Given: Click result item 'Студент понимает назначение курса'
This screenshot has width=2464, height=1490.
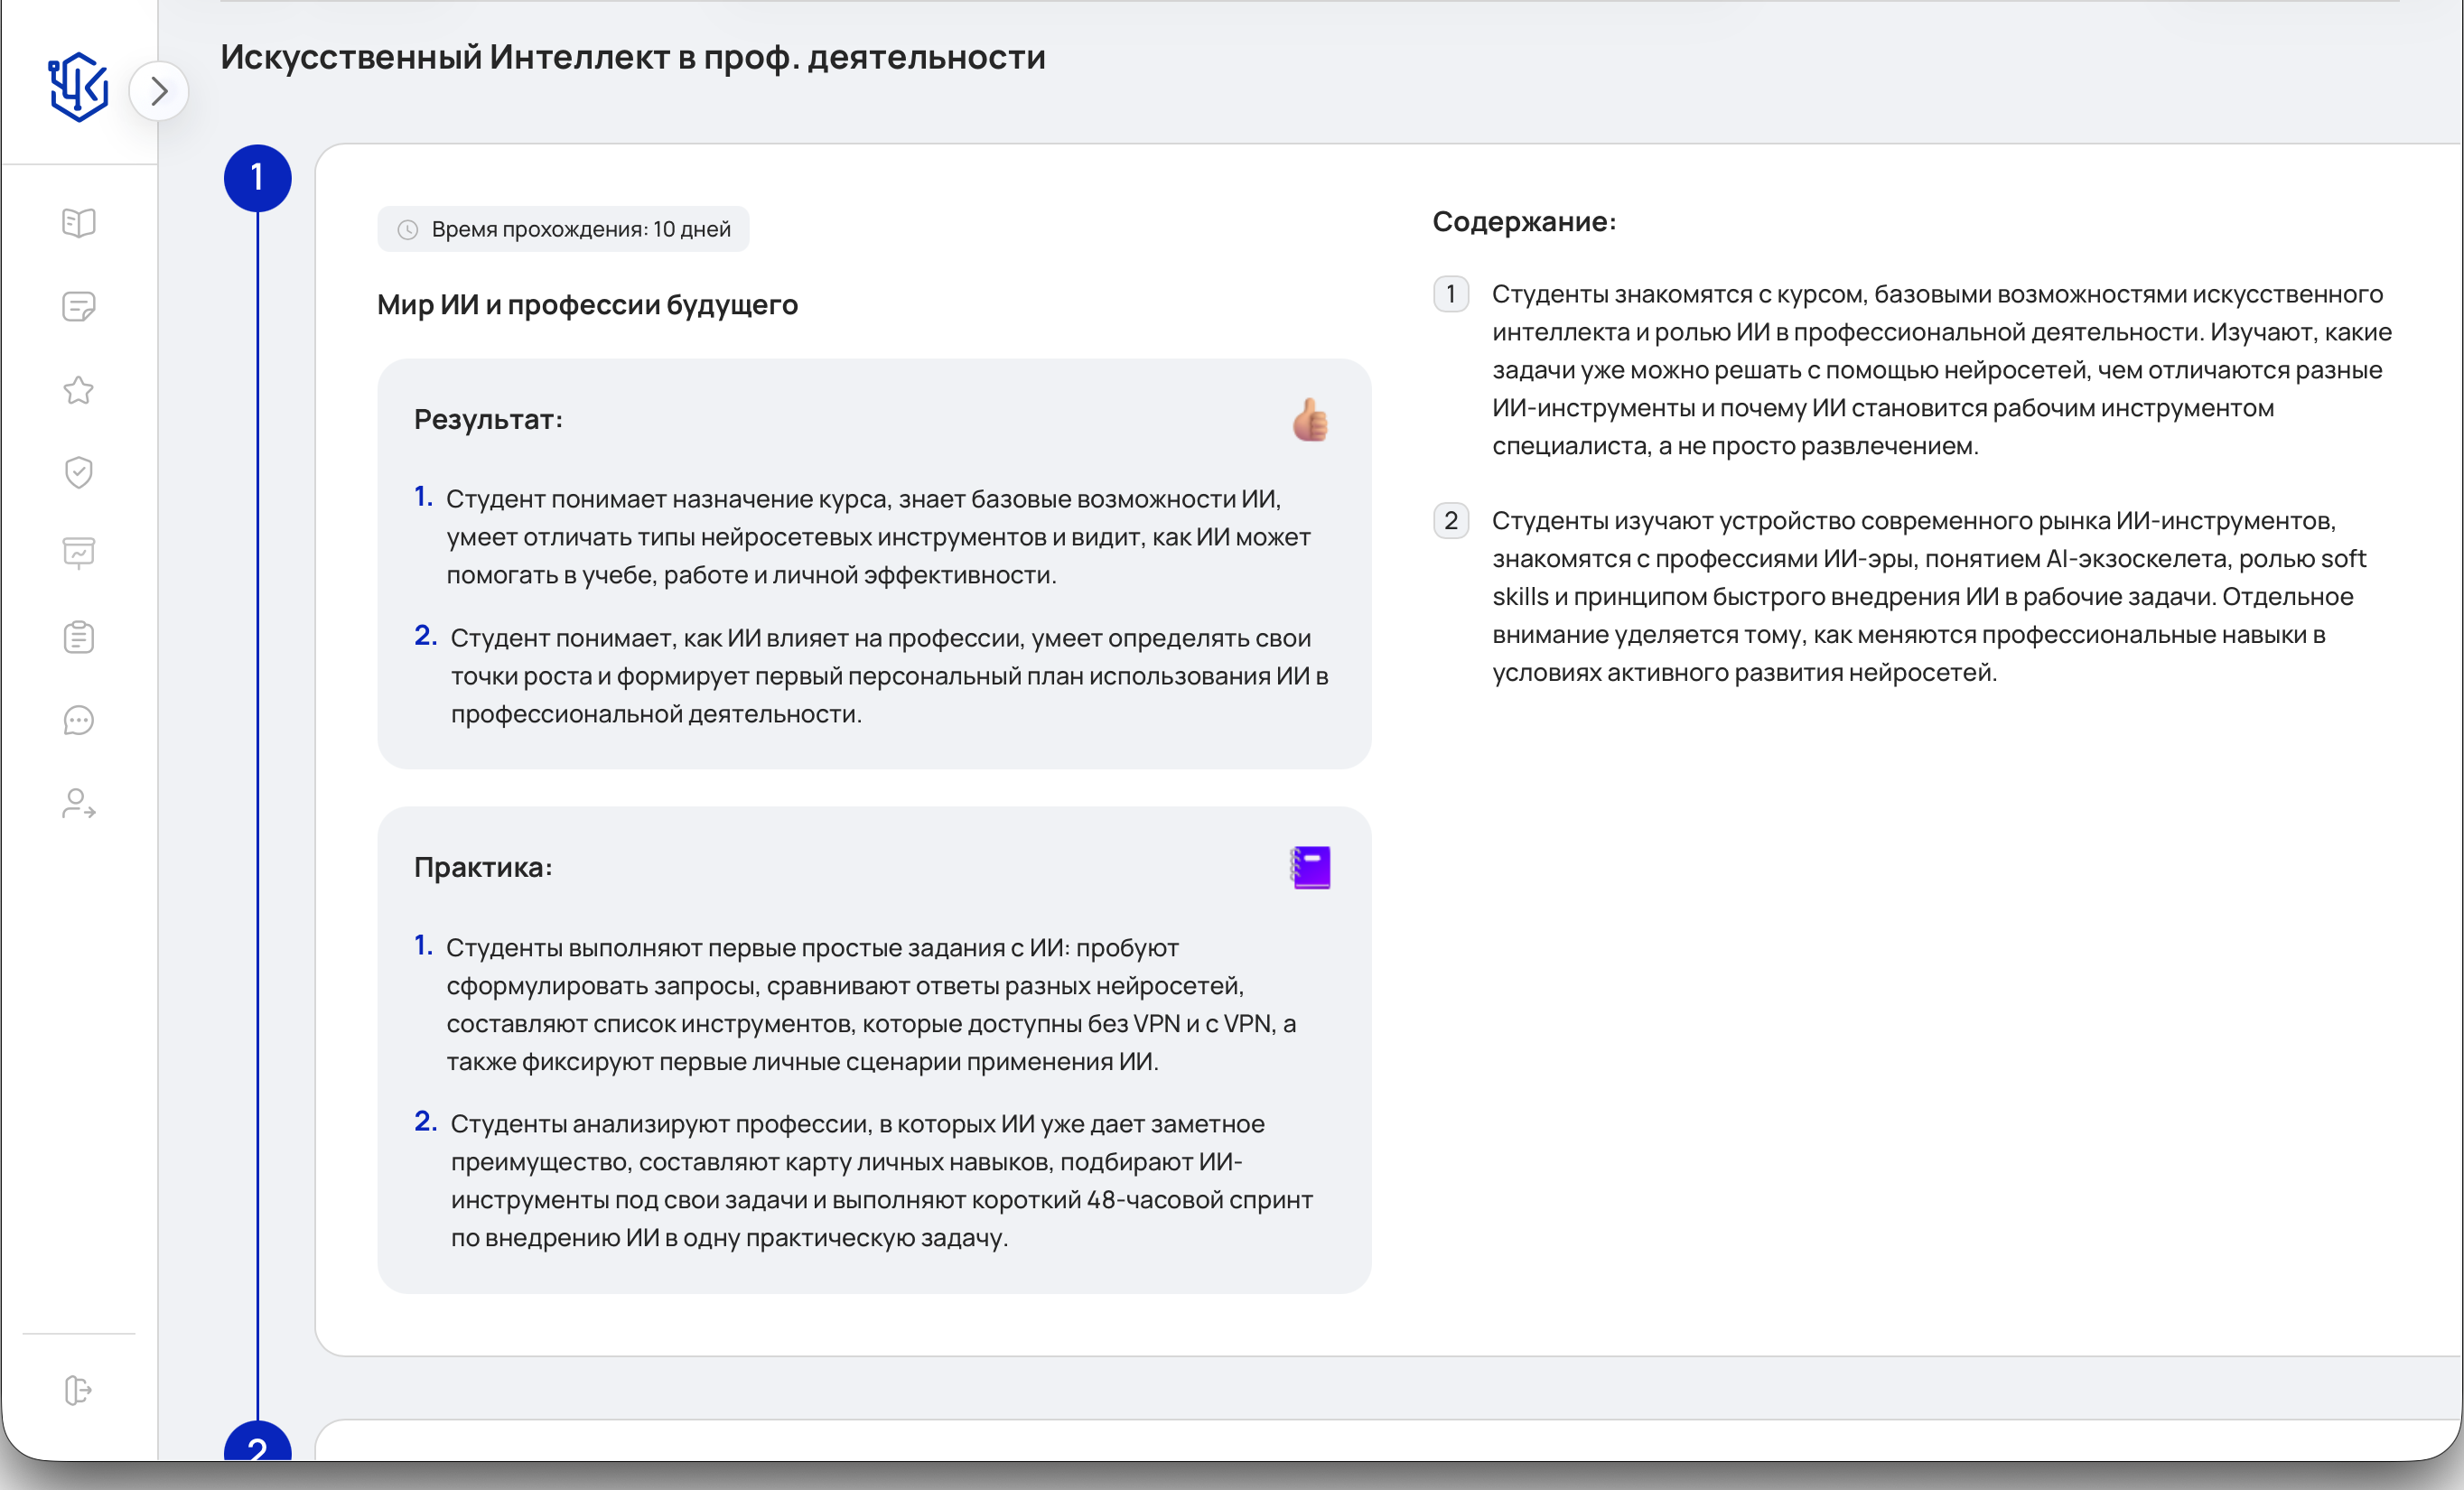Looking at the screenshot, I should (x=878, y=536).
